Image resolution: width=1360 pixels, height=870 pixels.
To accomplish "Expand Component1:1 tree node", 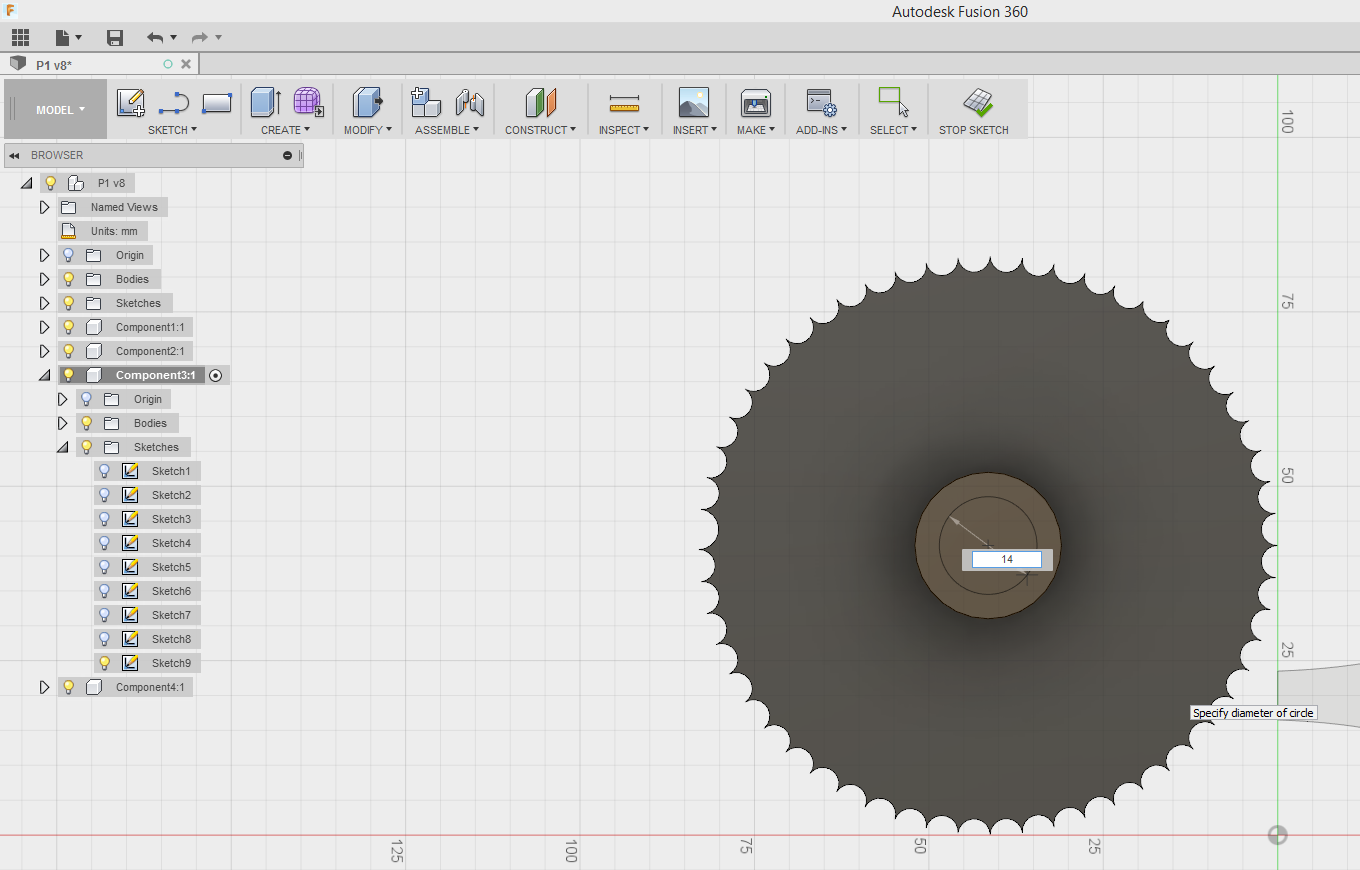I will point(44,327).
